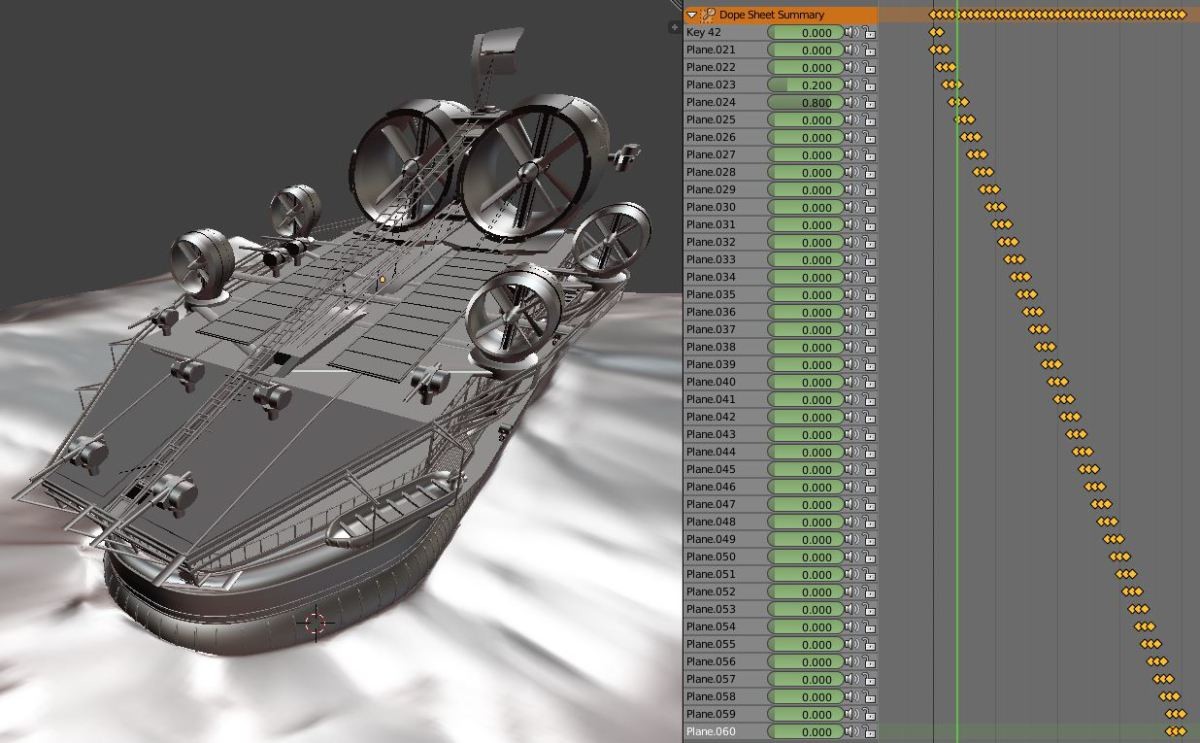Click the Key 42 channel name
Screen dimensions: 1200x743
[x=703, y=32]
